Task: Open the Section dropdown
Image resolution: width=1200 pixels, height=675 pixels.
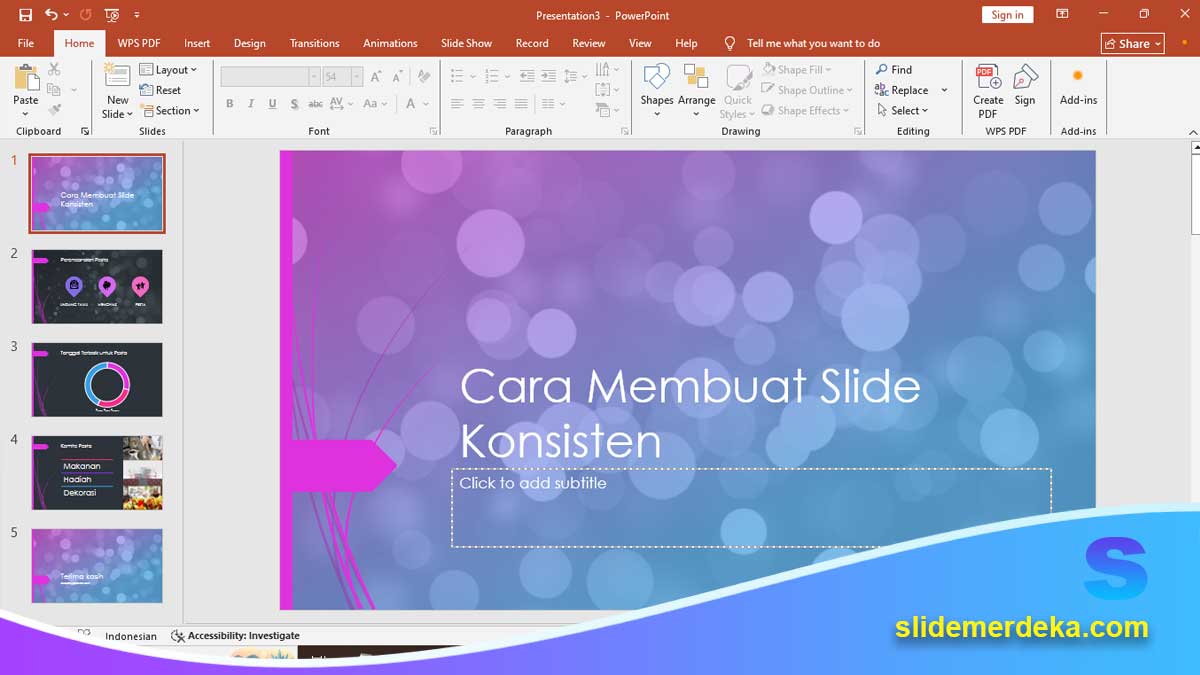Action: pyautogui.click(x=170, y=111)
